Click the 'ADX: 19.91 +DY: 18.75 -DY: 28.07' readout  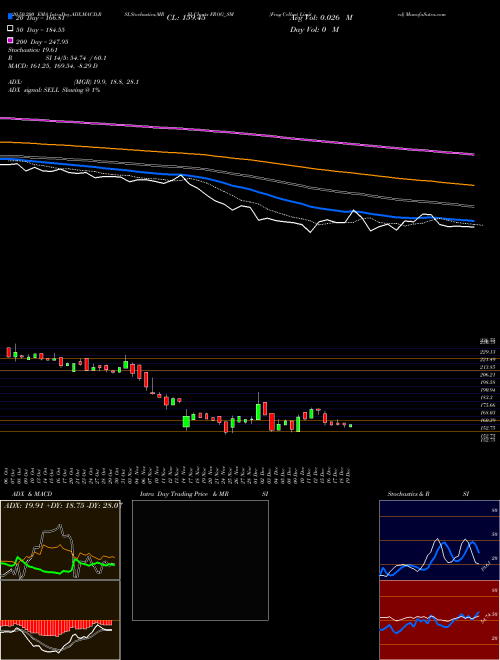coord(63,505)
